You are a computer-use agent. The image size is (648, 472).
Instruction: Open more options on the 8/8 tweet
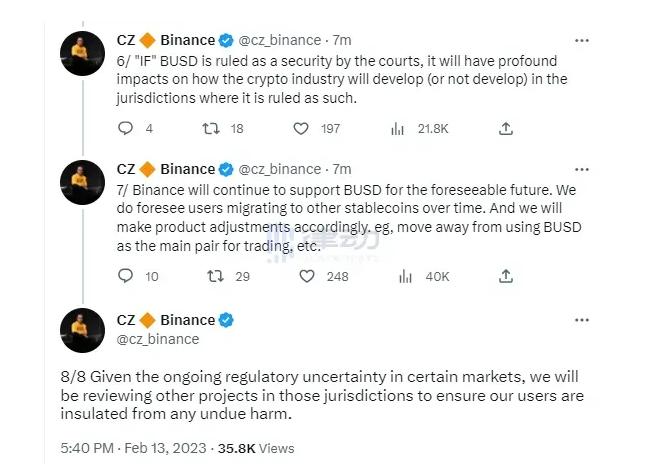581,320
